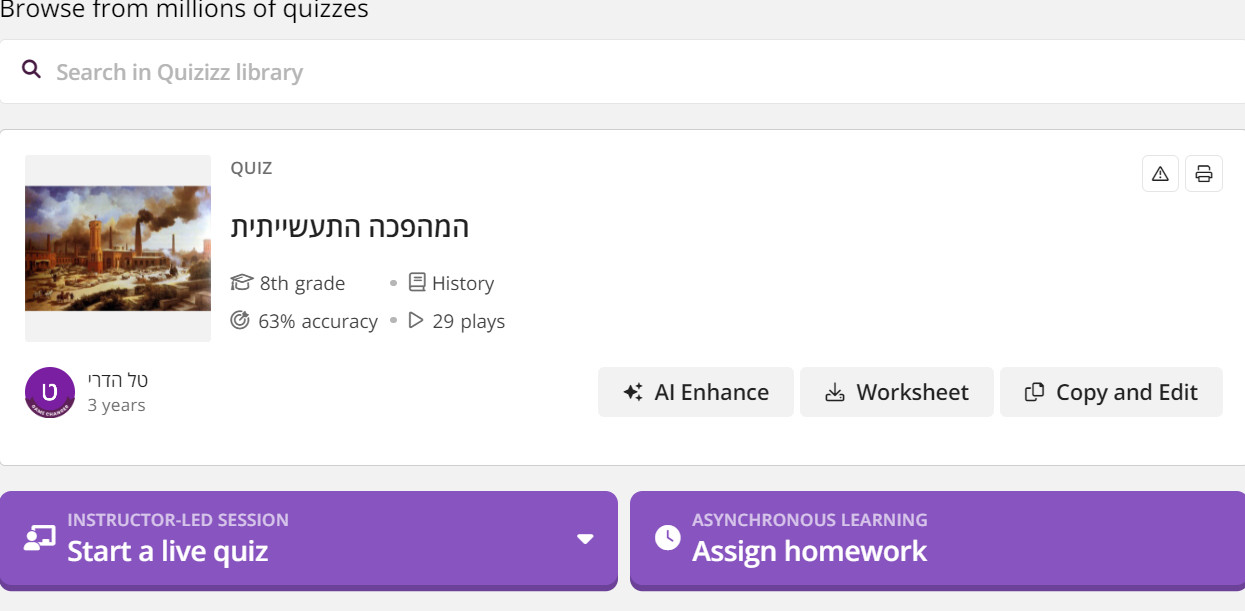Click the Copy and Edit duplicate icon
The height and width of the screenshot is (611, 1245).
tap(1035, 393)
